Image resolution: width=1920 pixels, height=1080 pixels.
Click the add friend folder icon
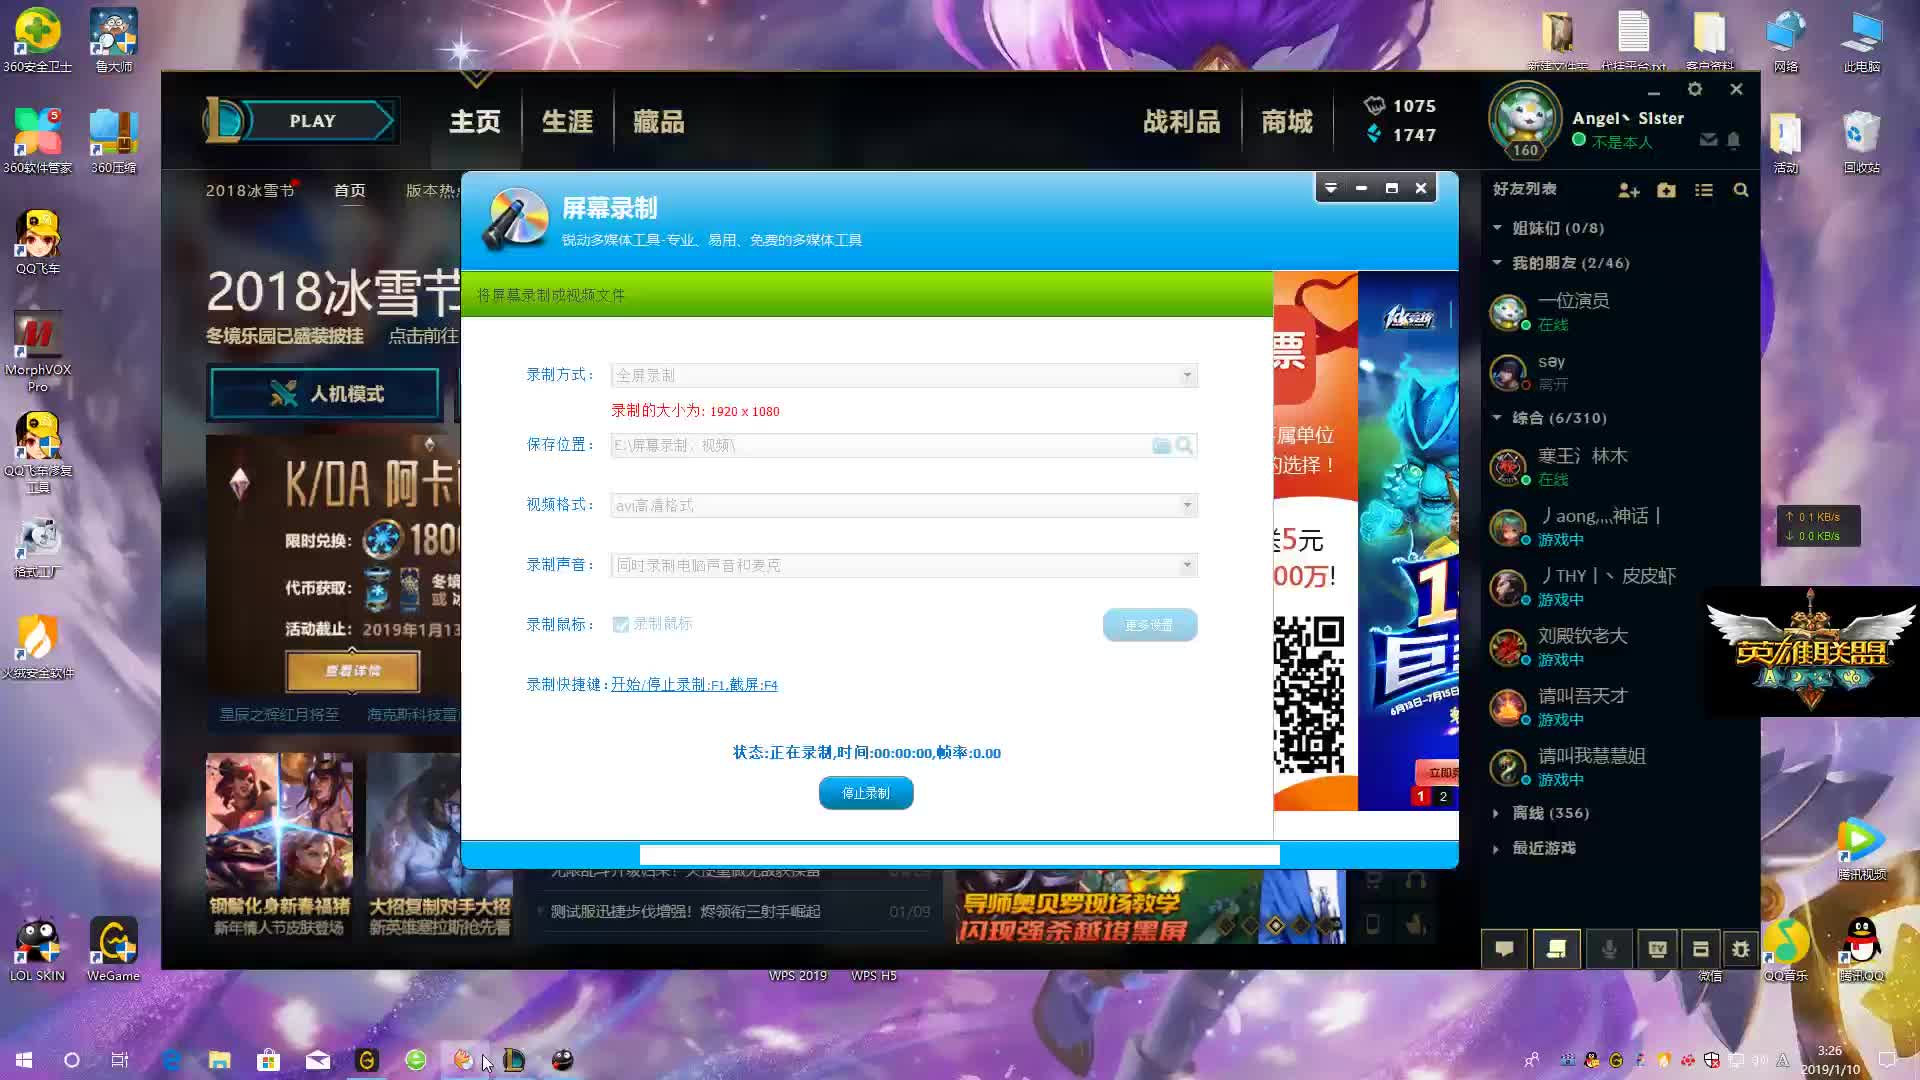point(1666,190)
